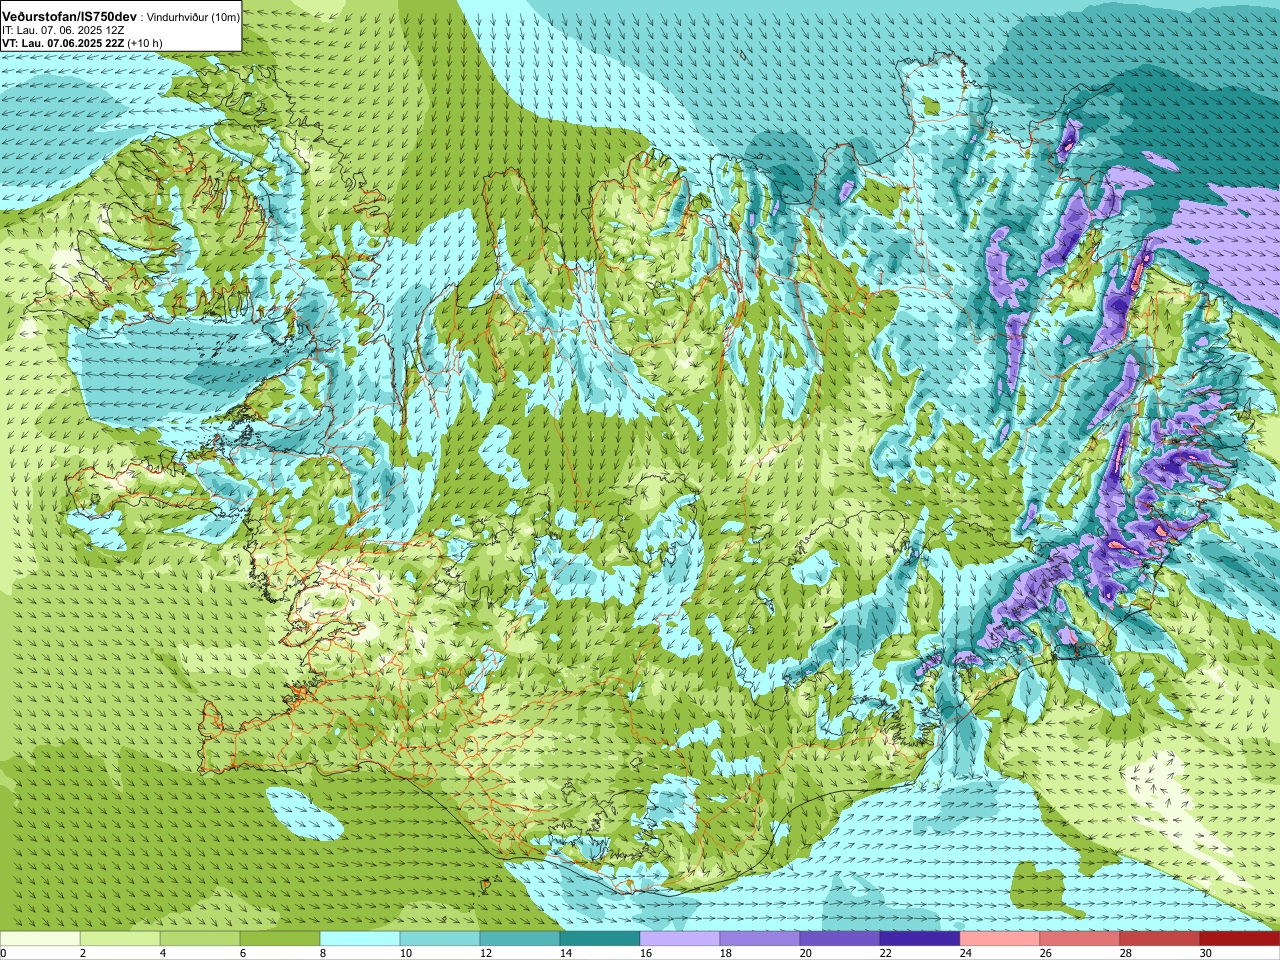Screen dimensions: 1280x960
Task: Click the 'VT: Lau. 07.06.2025 22Z (+10 h)' line
Action: [82, 43]
